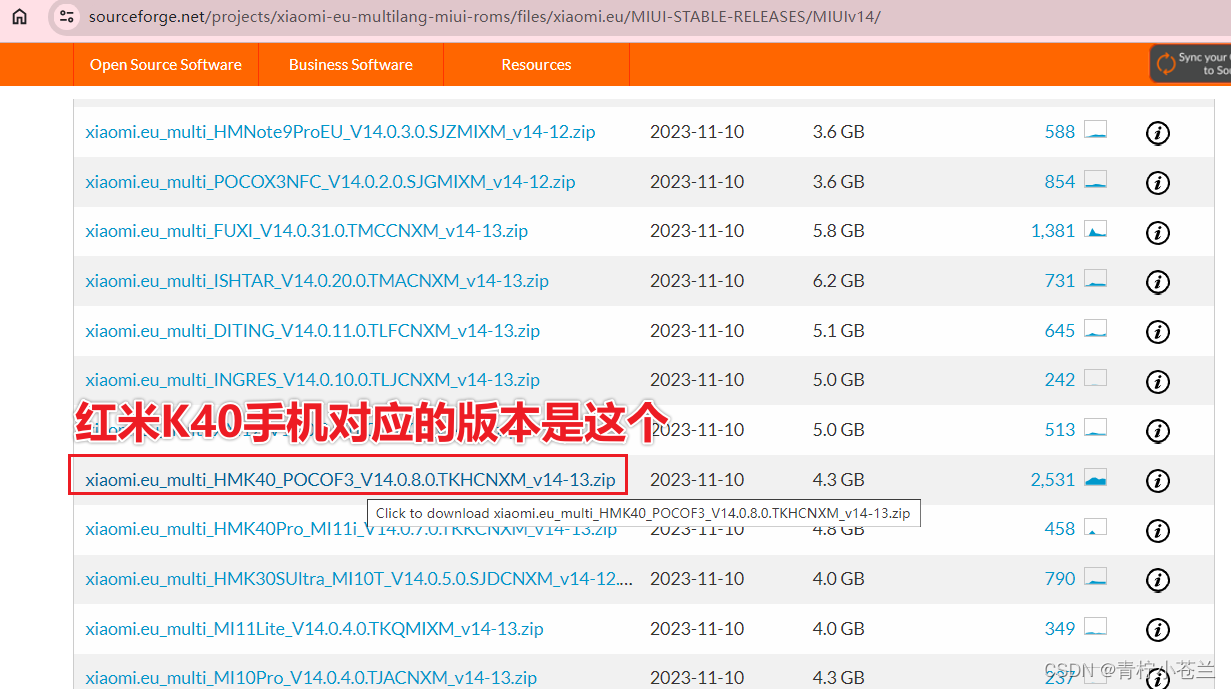The height and width of the screenshot is (689, 1231).
Task: Download INGRES V14.0.10.0 zip file
Action: pyautogui.click(x=312, y=380)
